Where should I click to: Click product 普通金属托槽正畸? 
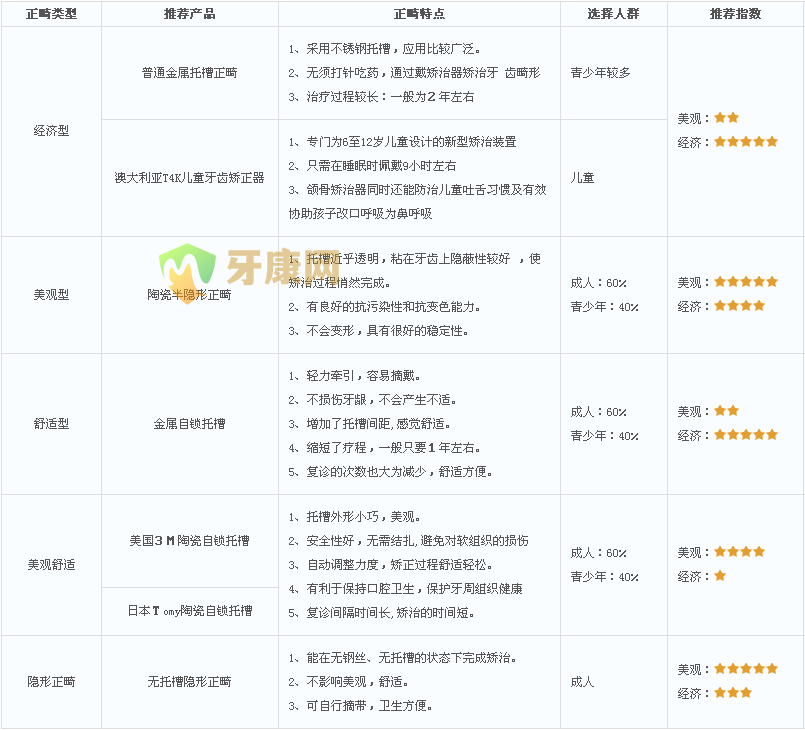tap(189, 73)
